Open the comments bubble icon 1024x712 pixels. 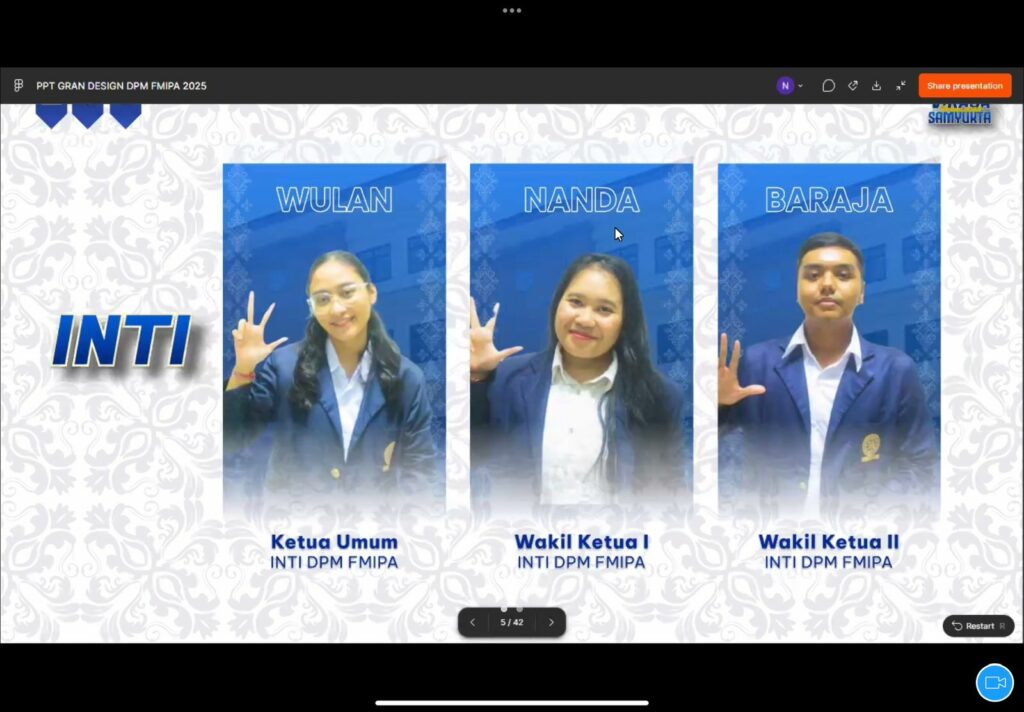click(x=828, y=86)
